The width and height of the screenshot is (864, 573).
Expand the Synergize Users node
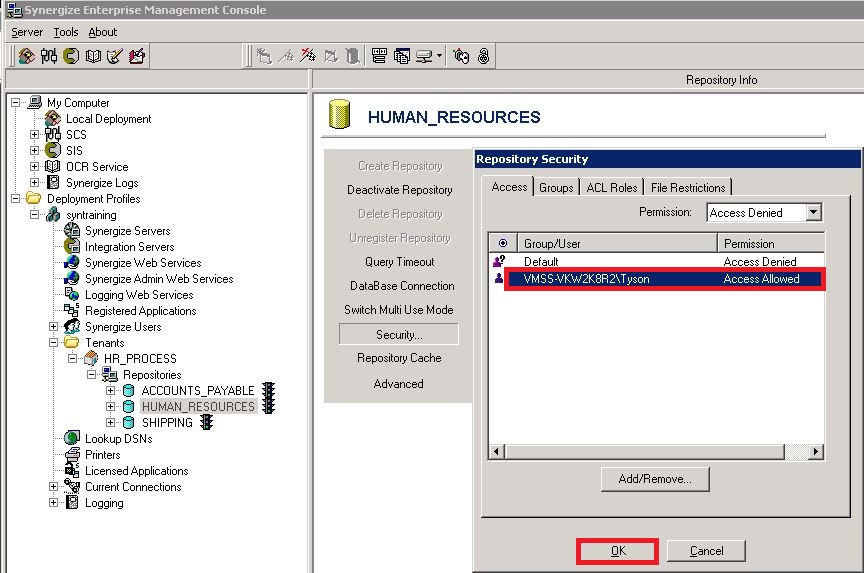click(x=53, y=326)
